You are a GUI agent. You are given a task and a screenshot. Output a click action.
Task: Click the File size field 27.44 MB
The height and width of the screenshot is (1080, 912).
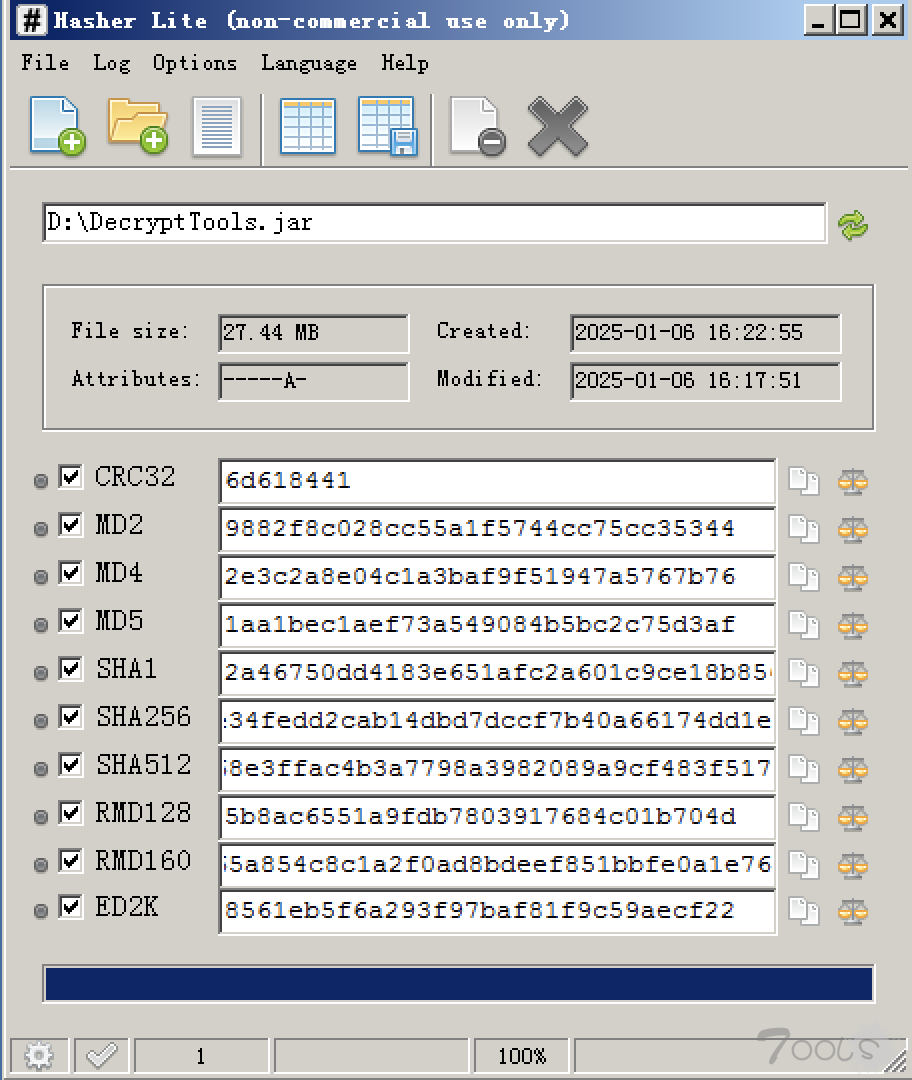click(313, 333)
